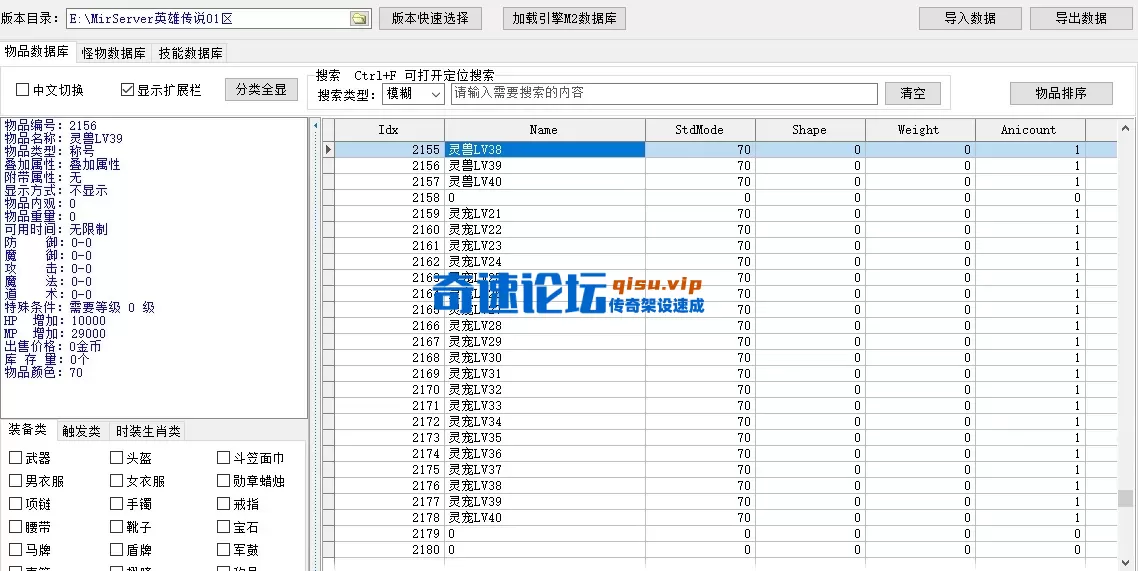Click the Idx cell 2180
Screen dimensions: 1138x571
389,549
